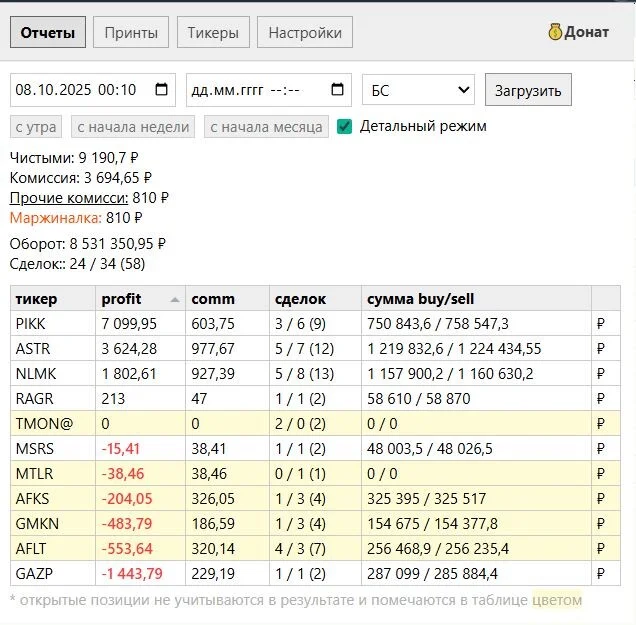Select the TMON@ ticker cell
This screenshot has width=636, height=625.
click(x=53, y=424)
